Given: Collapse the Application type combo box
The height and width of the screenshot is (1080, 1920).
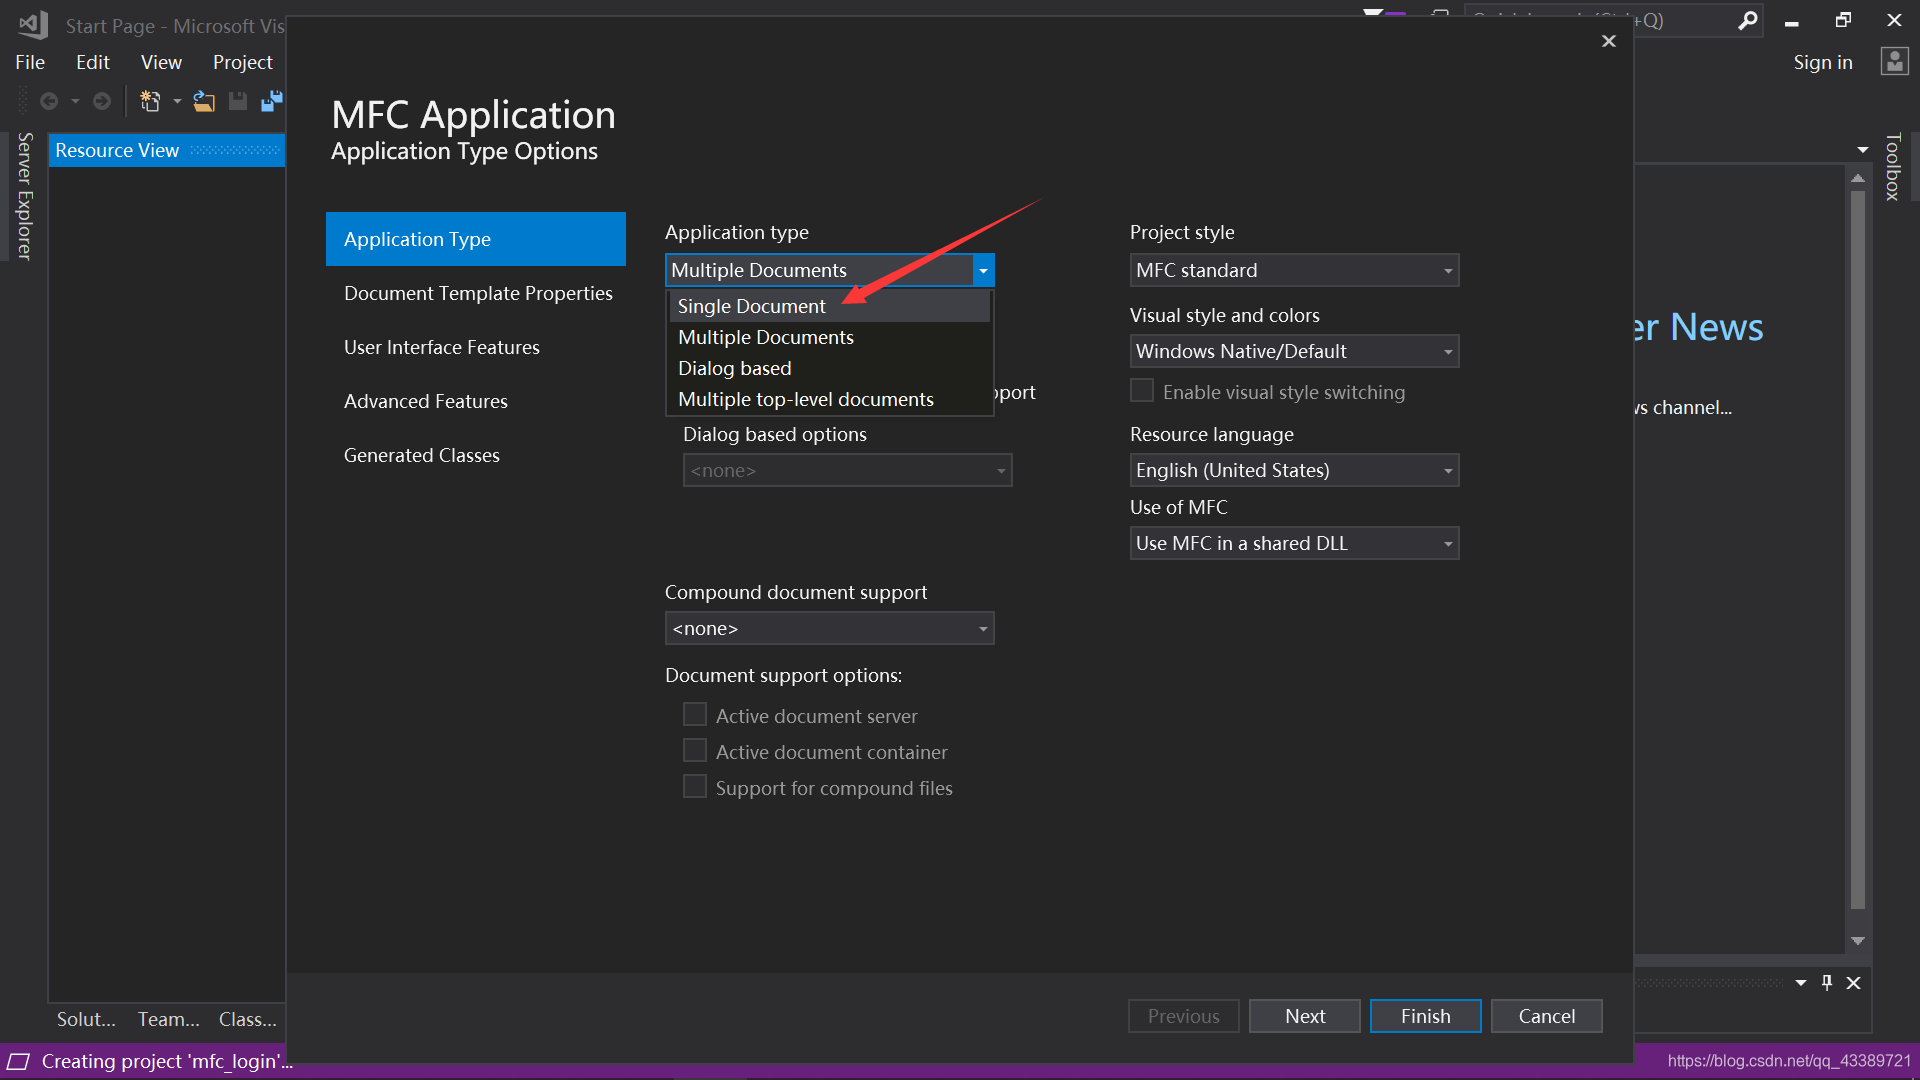Looking at the screenshot, I should coord(983,270).
